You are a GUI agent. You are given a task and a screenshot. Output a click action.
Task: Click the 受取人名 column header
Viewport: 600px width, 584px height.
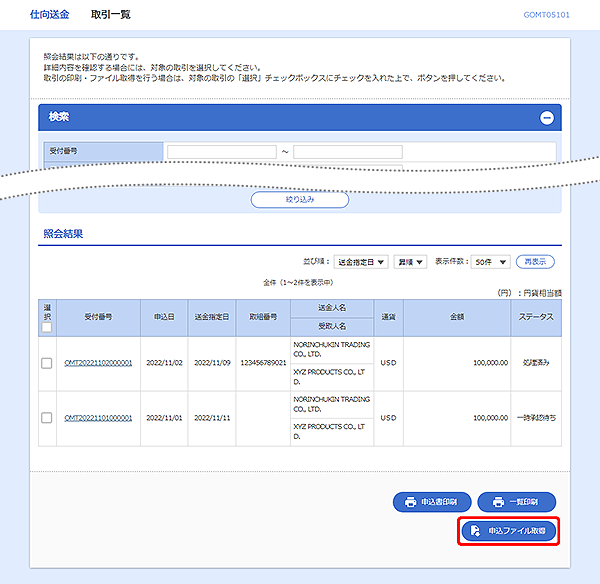tap(332, 326)
